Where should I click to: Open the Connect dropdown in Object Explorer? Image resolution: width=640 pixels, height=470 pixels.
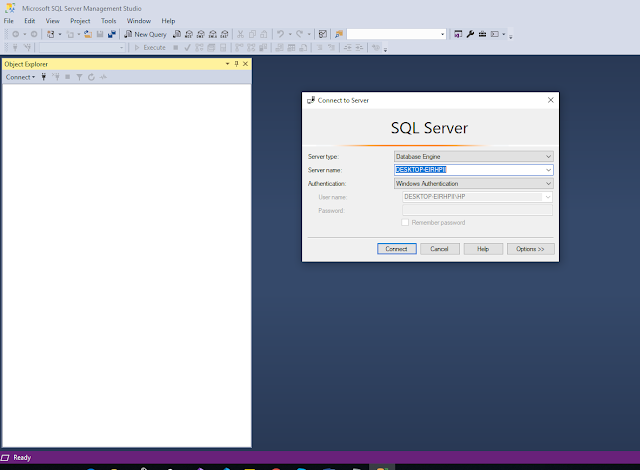pyautogui.click(x=20, y=77)
